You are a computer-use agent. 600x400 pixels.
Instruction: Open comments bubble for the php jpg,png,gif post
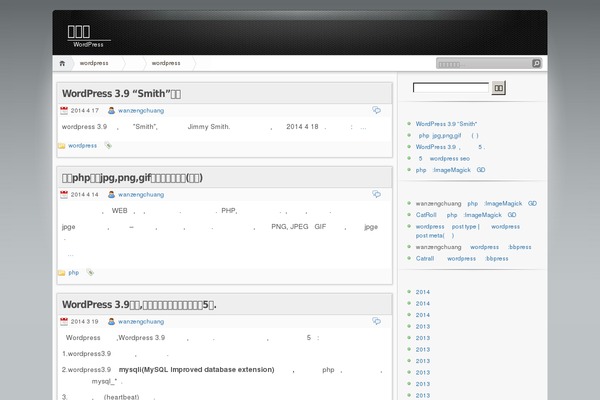point(376,194)
